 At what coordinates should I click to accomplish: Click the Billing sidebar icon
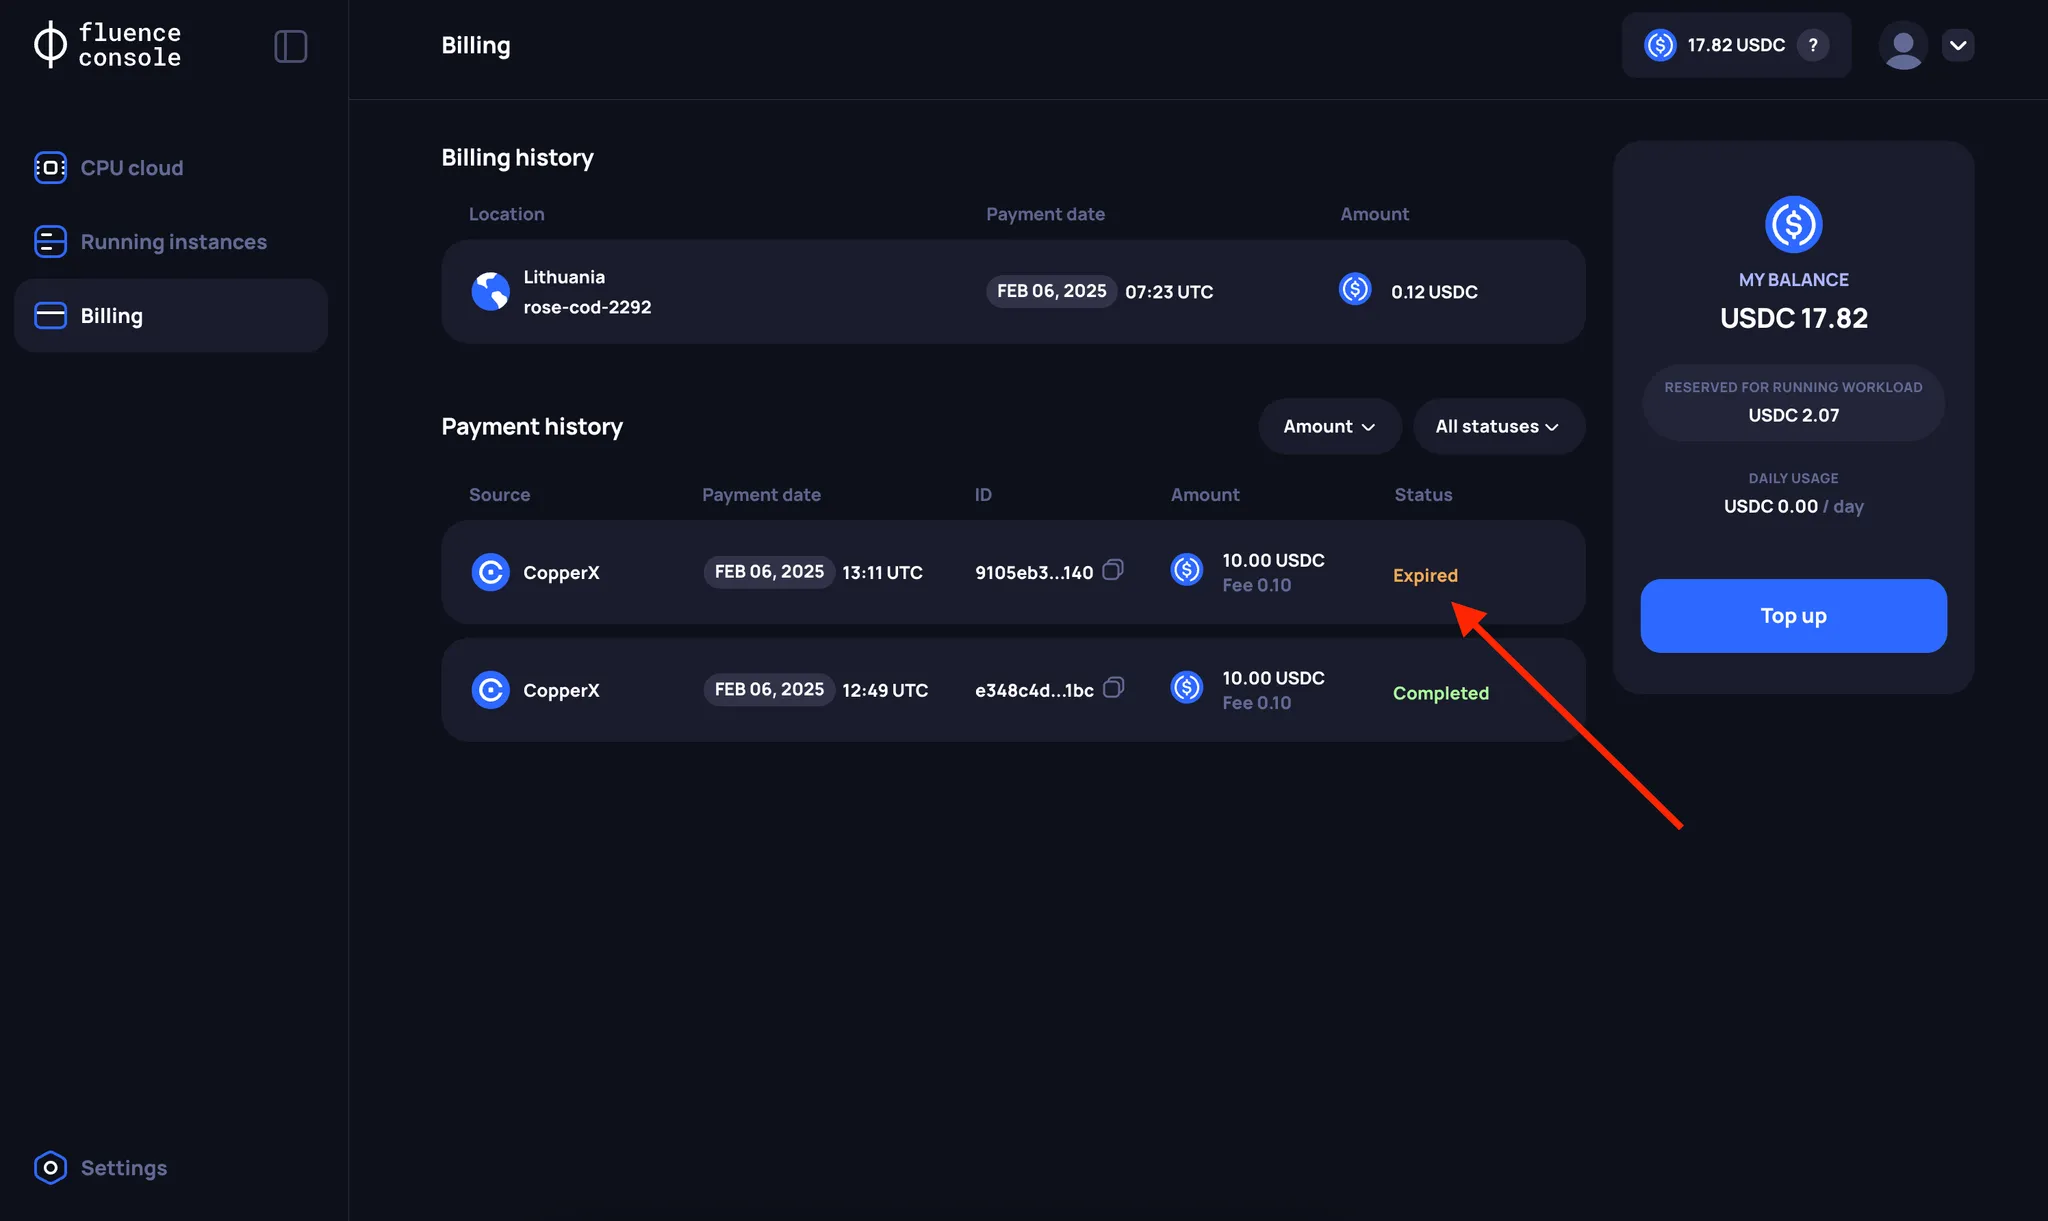51,314
